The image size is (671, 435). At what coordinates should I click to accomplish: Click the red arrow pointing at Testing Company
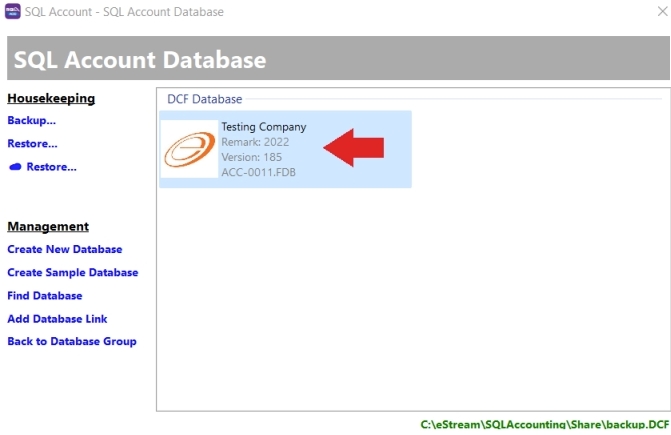[x=353, y=148]
